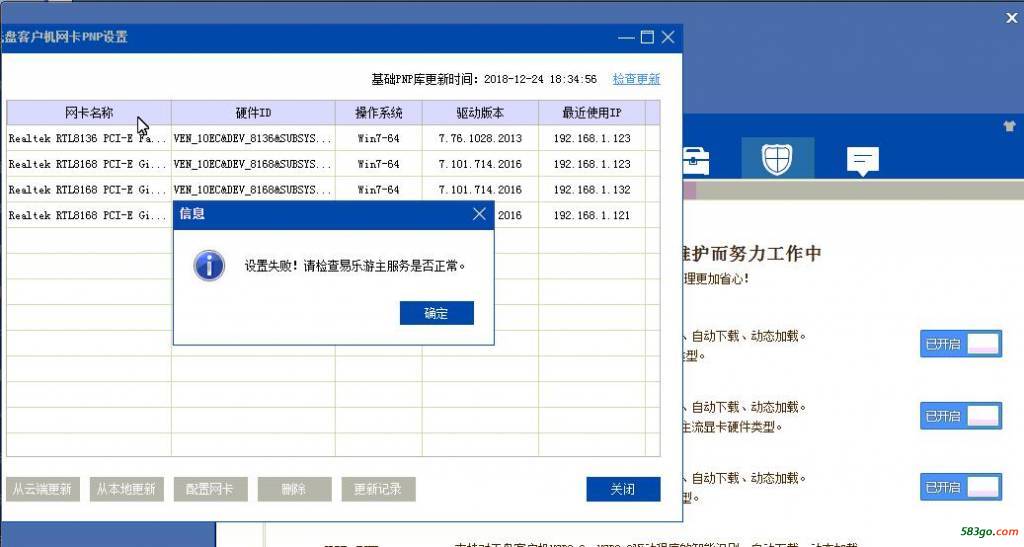Open the shield security tab icon in background window

pos(777,159)
